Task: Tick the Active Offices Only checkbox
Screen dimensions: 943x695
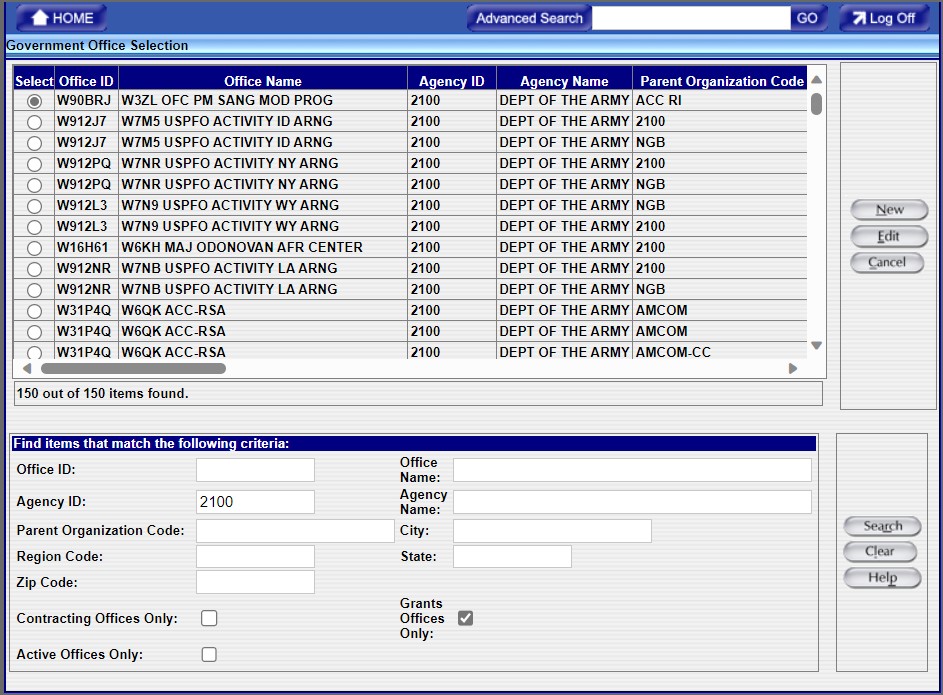Action: coord(209,654)
